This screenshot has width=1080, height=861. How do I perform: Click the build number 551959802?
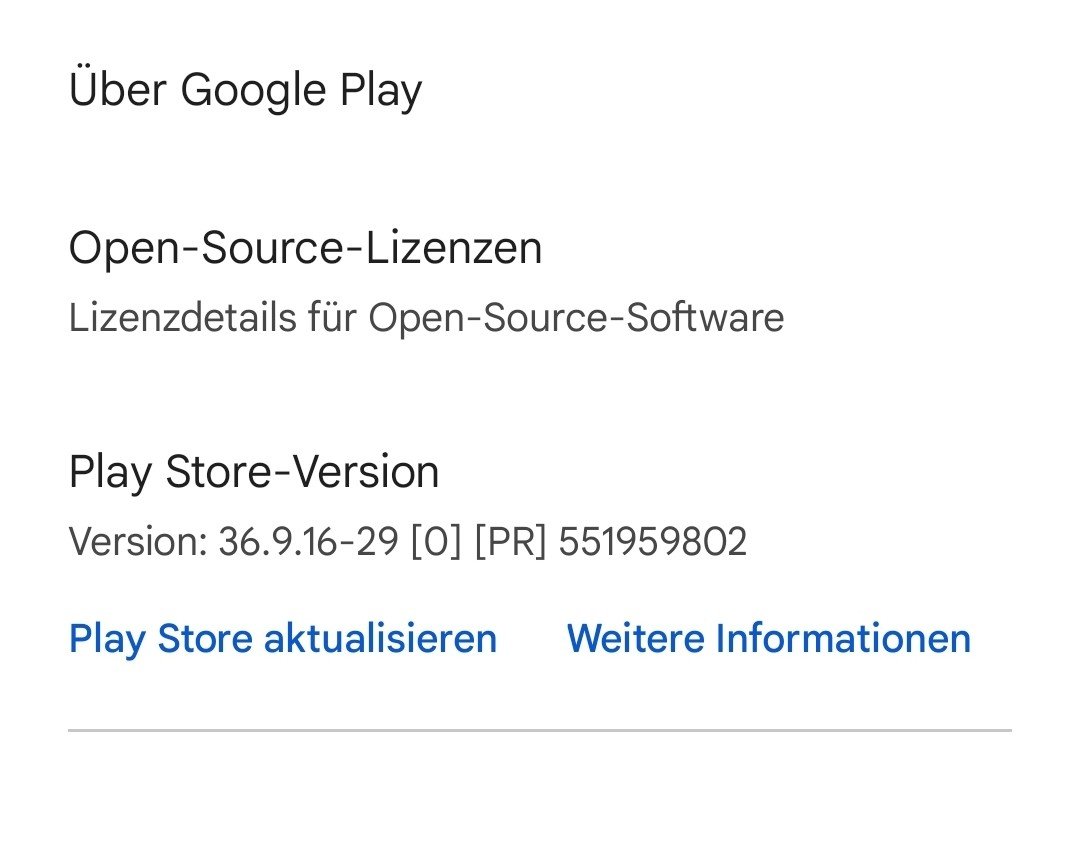[x=652, y=542]
